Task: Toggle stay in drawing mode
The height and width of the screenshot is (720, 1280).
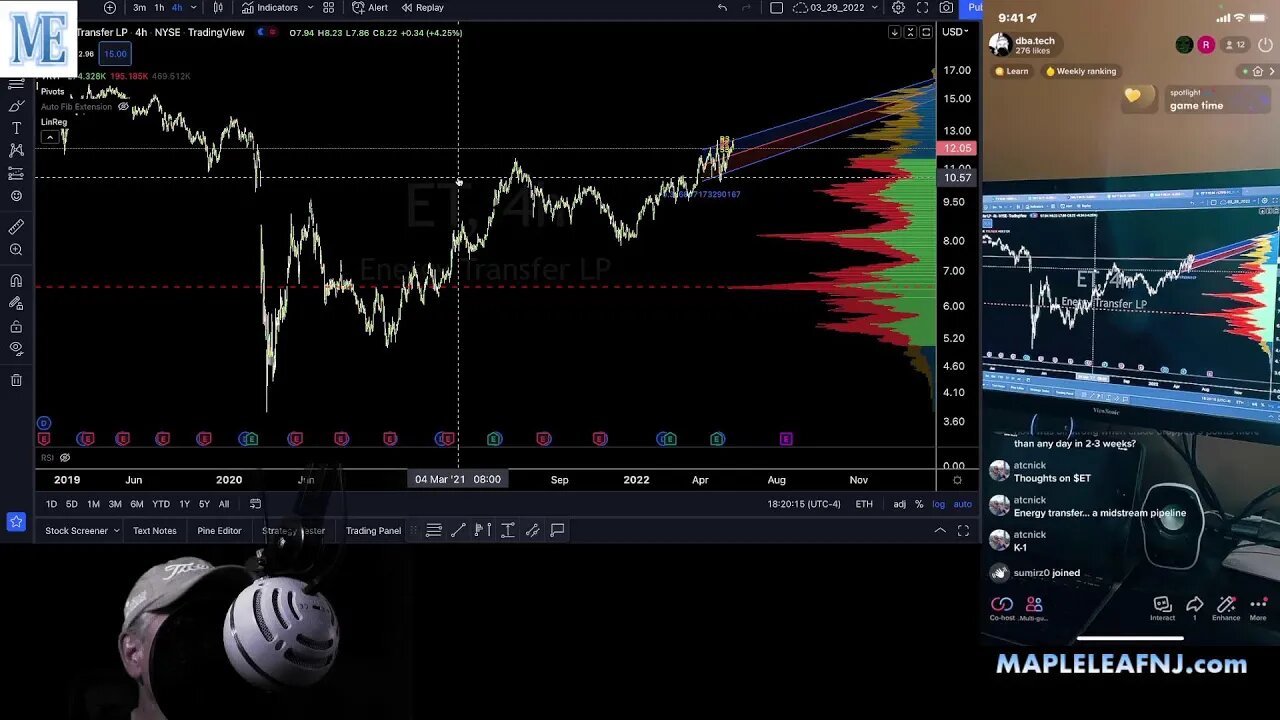Action: point(16,303)
